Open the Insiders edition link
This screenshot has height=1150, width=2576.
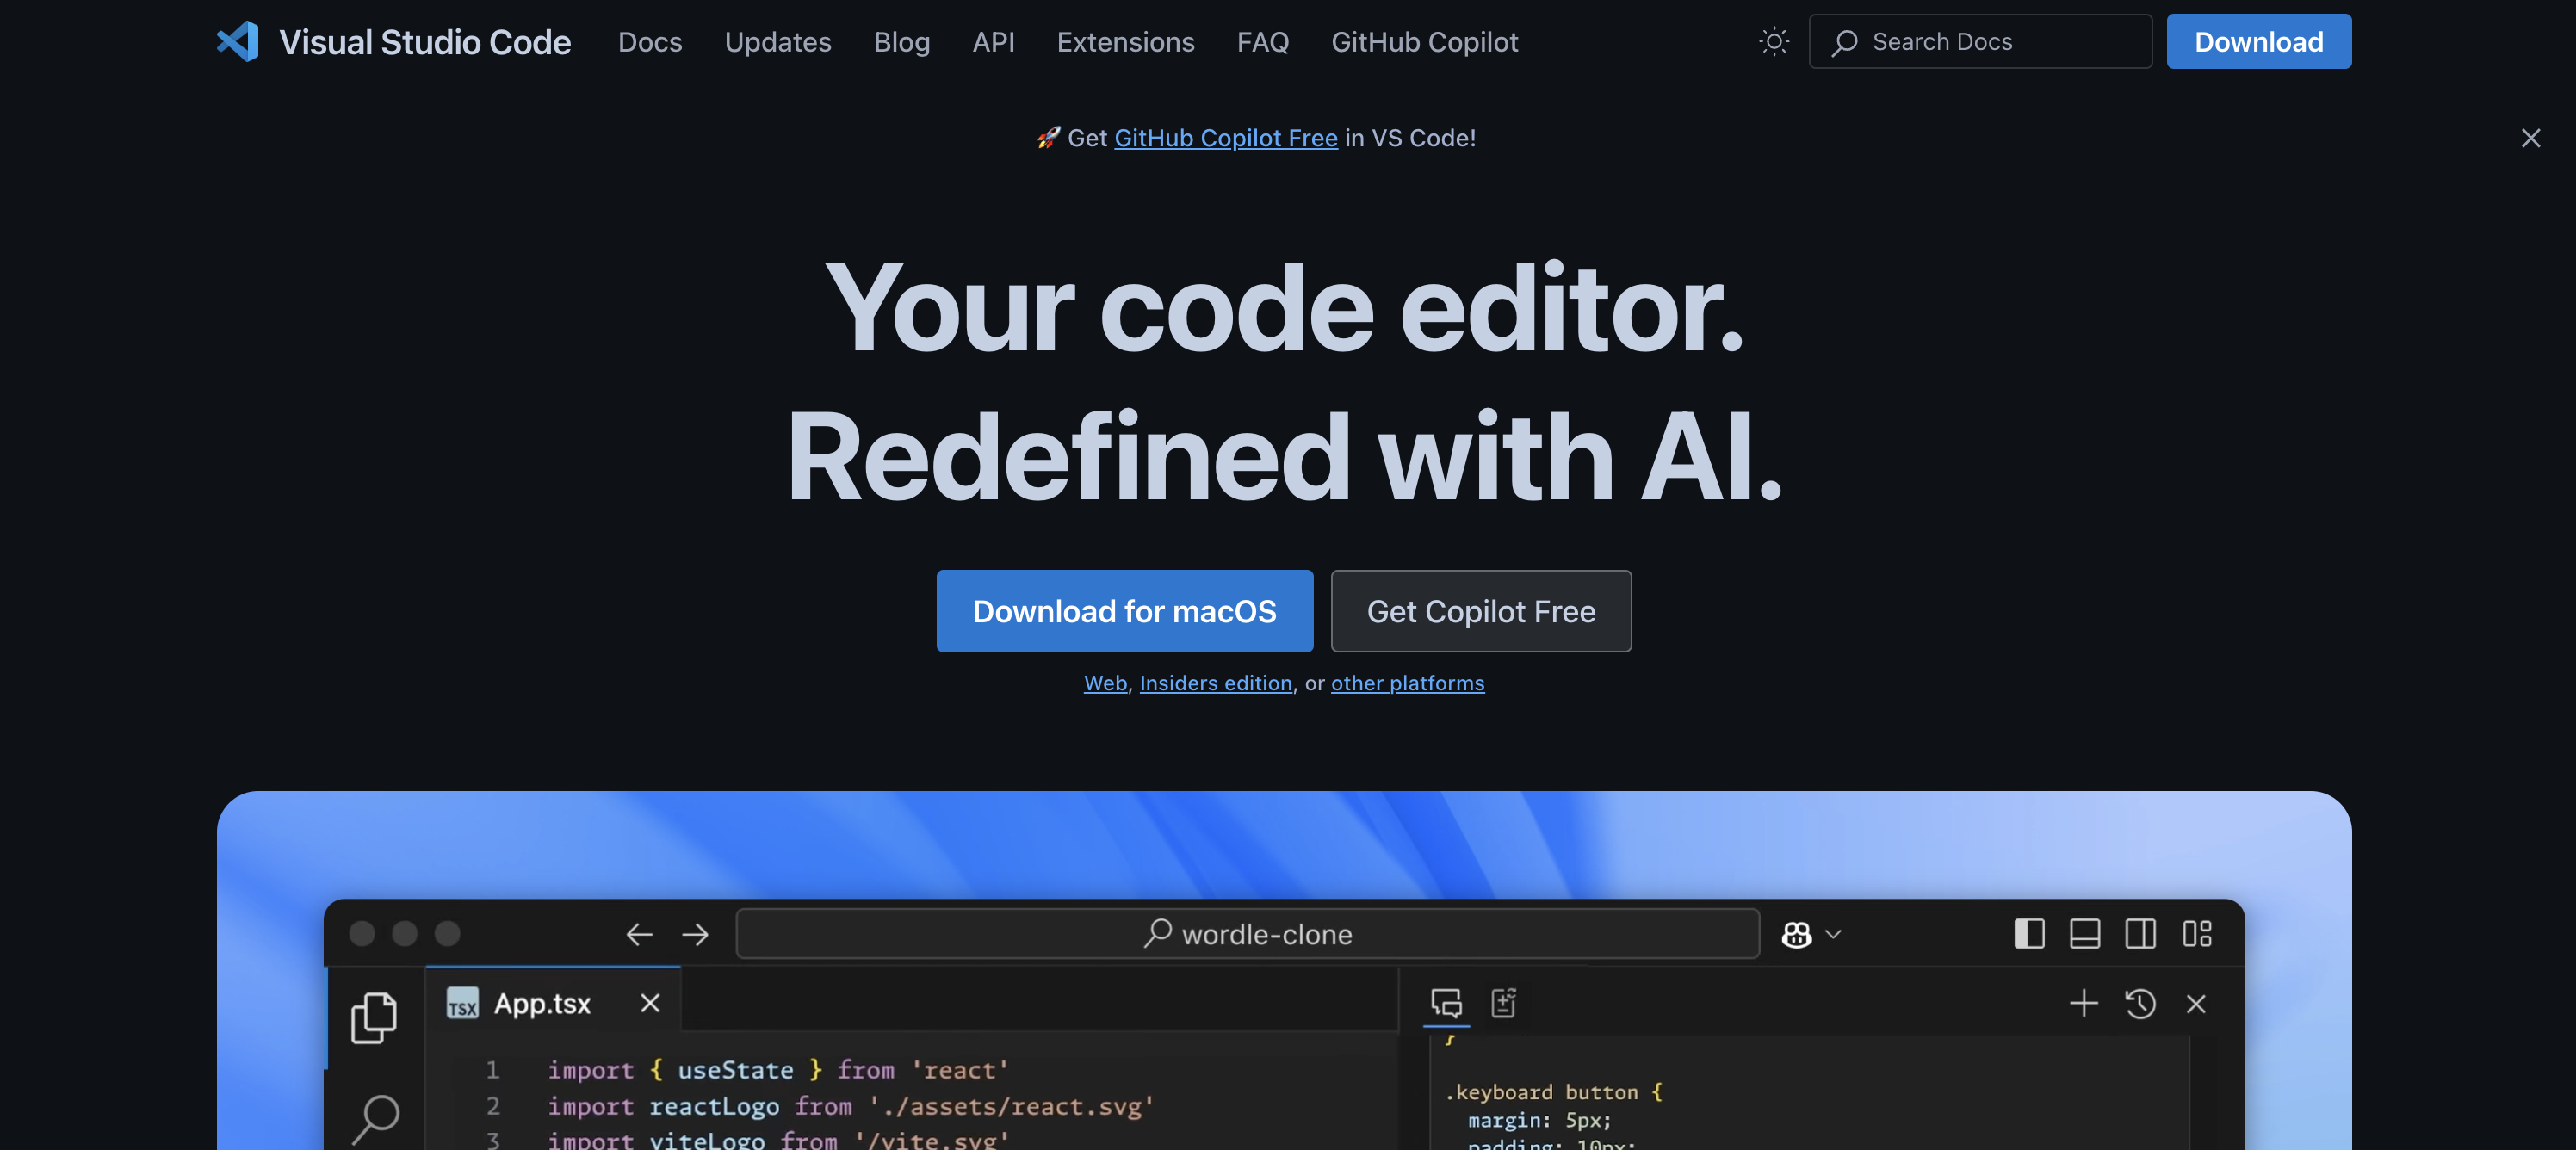pos(1216,683)
